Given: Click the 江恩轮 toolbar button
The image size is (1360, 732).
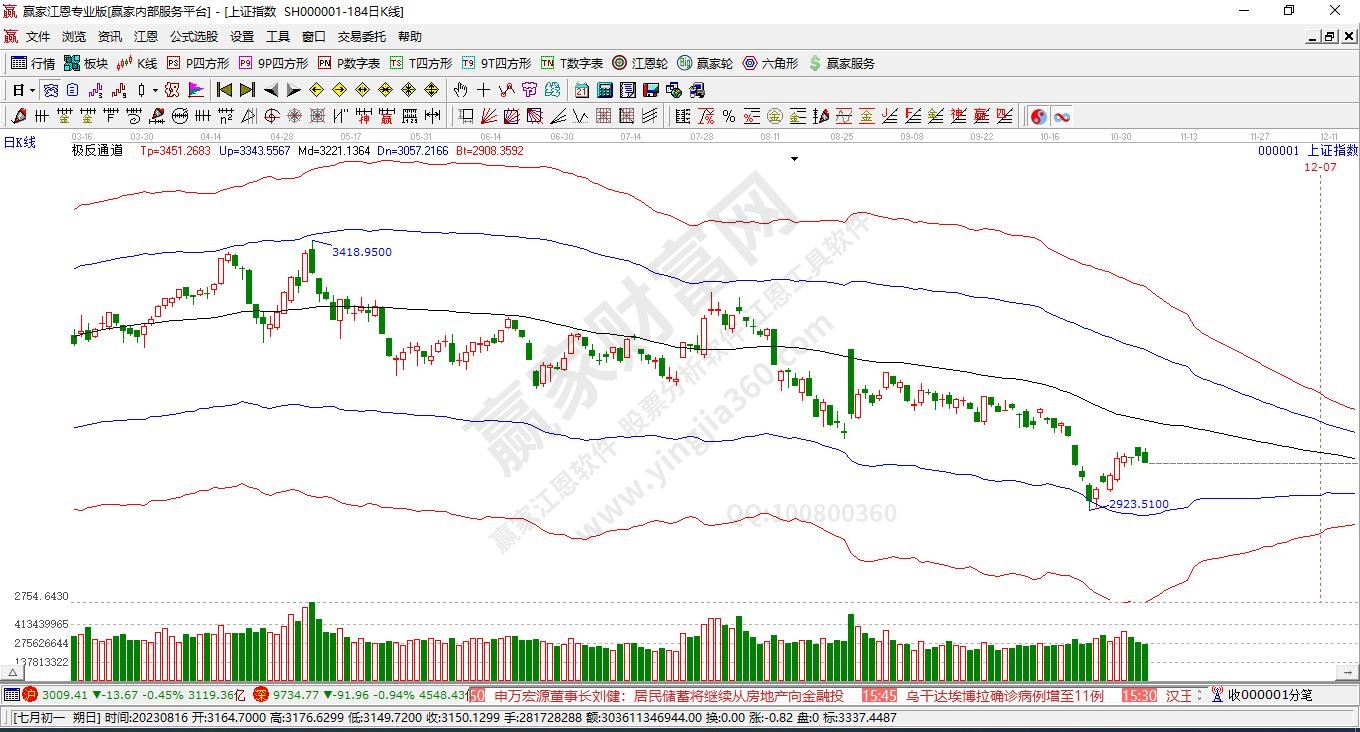Looking at the screenshot, I should click(x=640, y=63).
